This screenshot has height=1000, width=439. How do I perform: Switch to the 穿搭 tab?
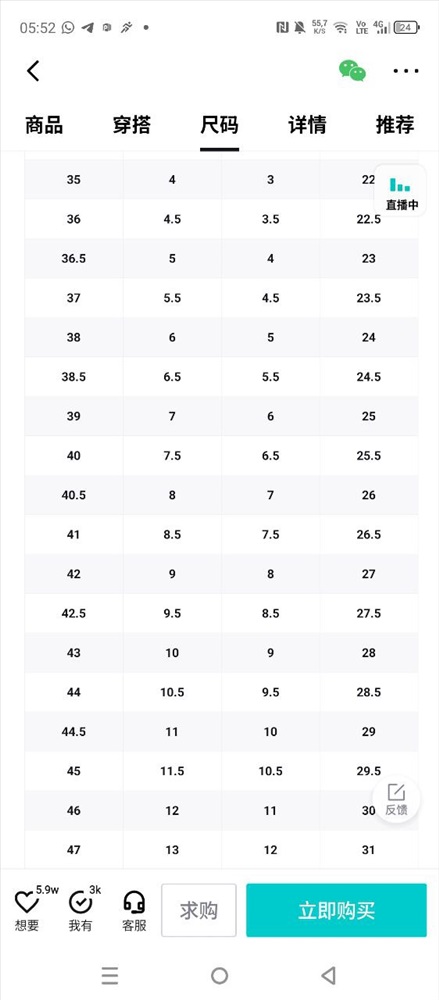coord(131,124)
